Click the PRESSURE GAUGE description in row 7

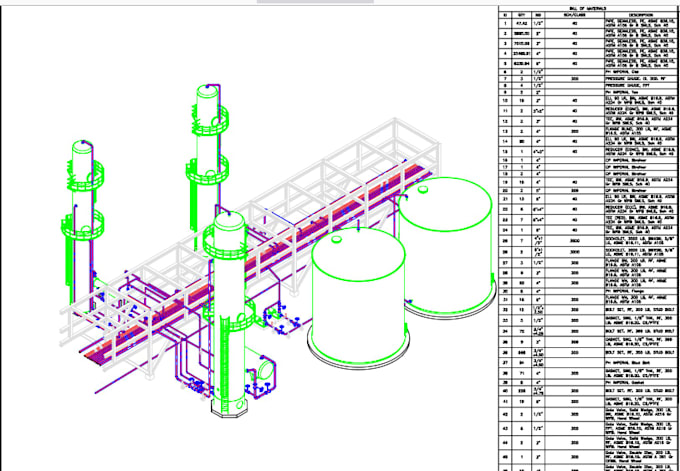coord(641,79)
